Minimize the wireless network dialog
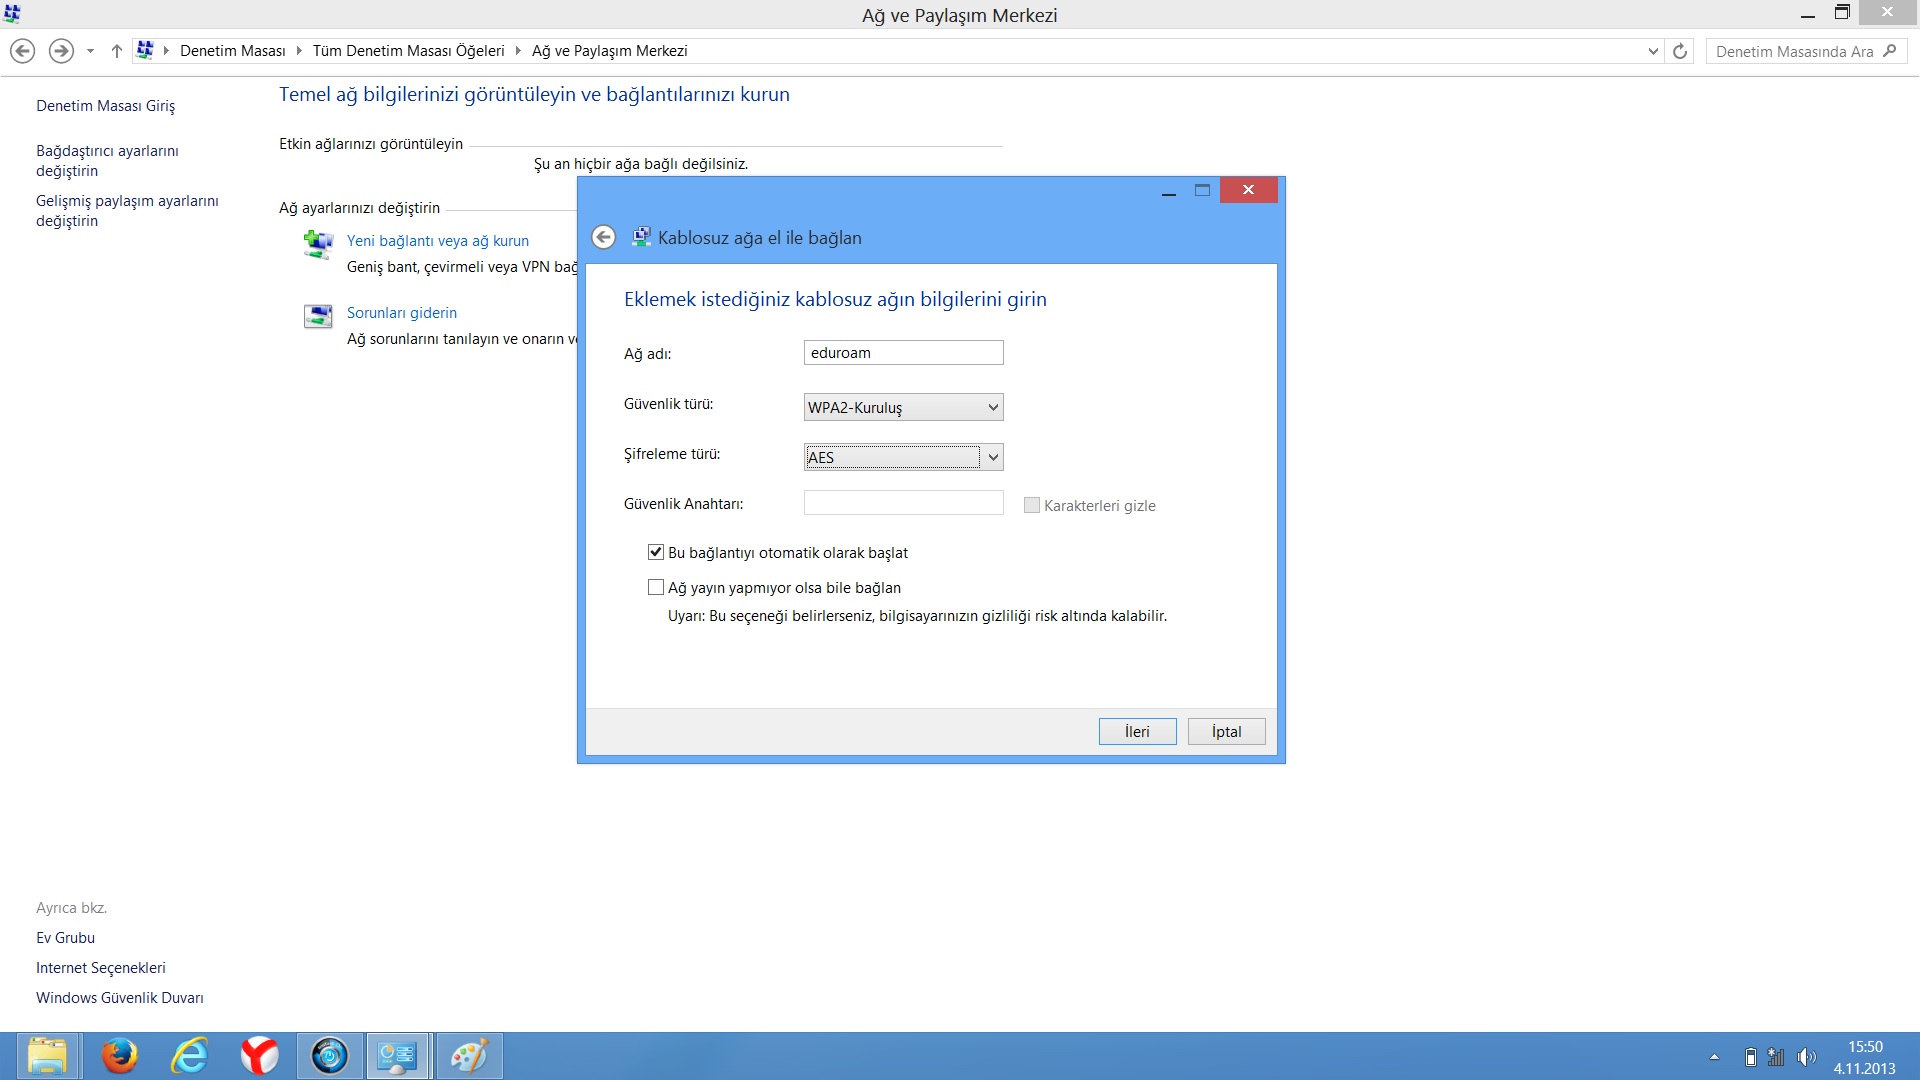The width and height of the screenshot is (1920, 1080). click(1168, 190)
